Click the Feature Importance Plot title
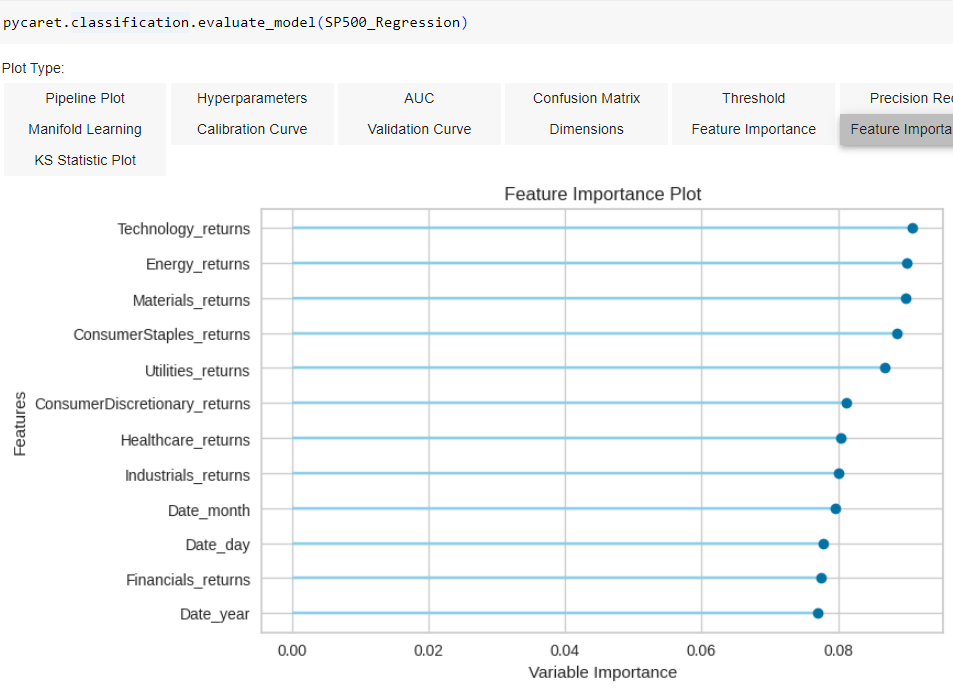Screen dimensions: 953x696 click(602, 193)
